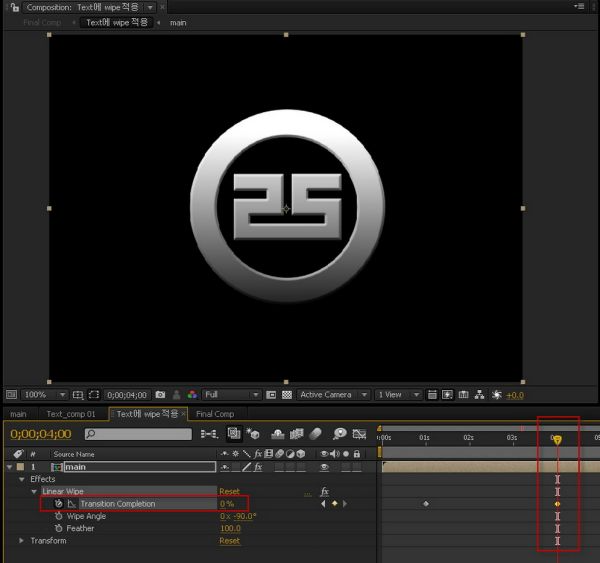Switch to the Text_comp 01 timeline tab
This screenshot has height=563, width=600.
tap(71, 414)
